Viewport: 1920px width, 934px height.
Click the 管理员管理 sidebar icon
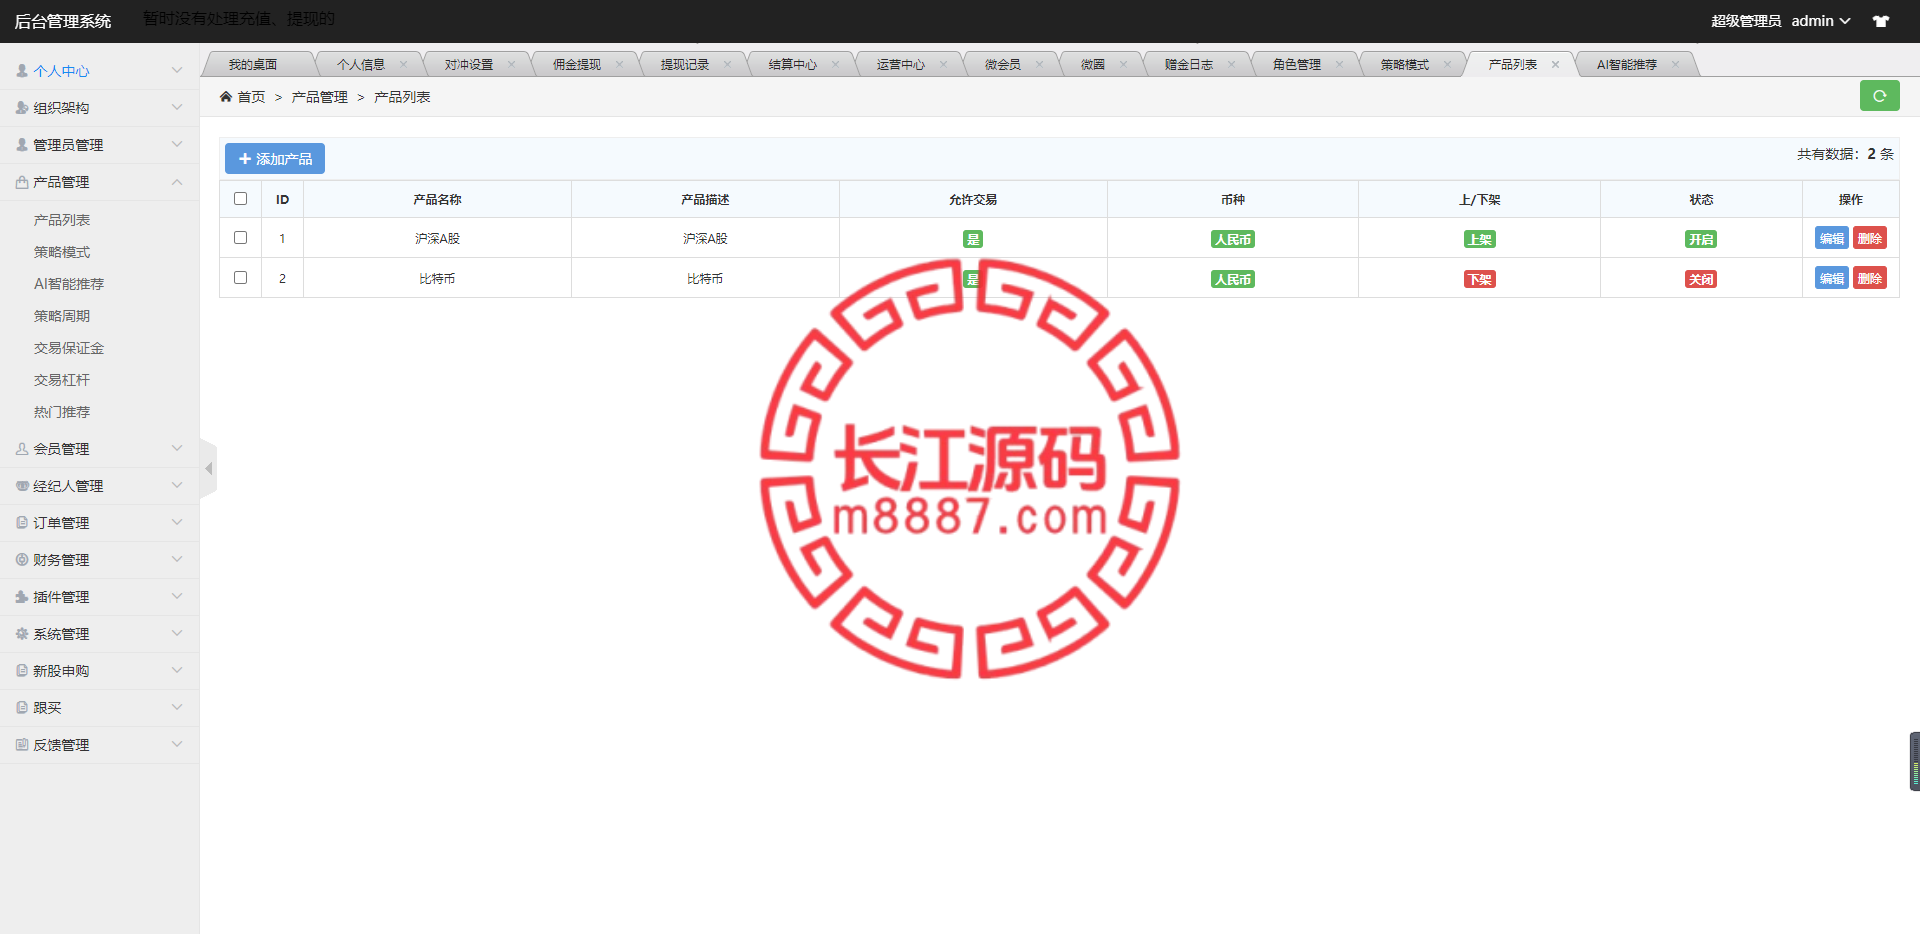click(x=22, y=145)
